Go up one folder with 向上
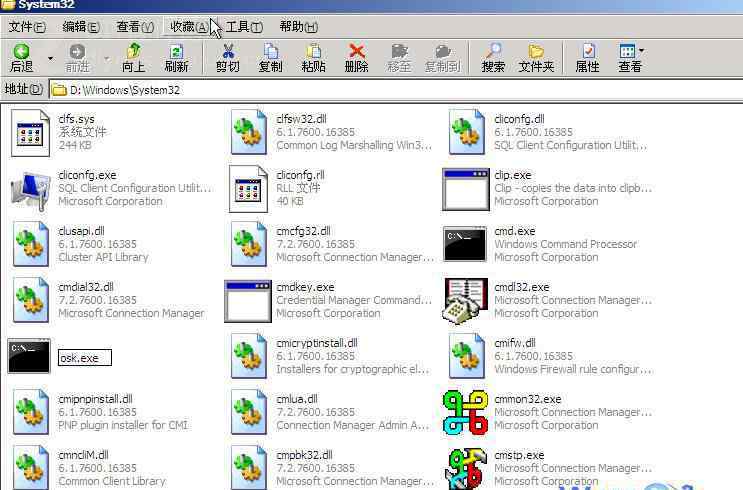This screenshot has height=490, width=743. point(133,58)
